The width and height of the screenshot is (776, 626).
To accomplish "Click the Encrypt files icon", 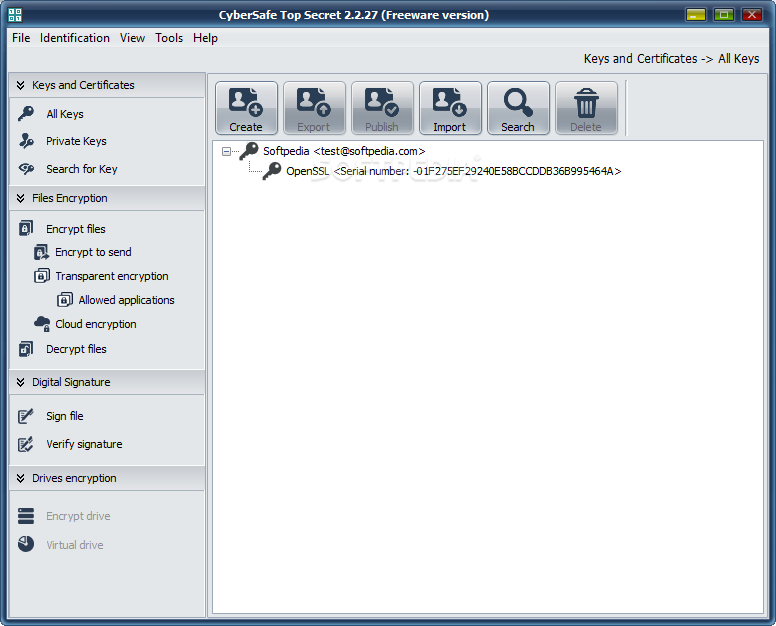I will pos(26,229).
